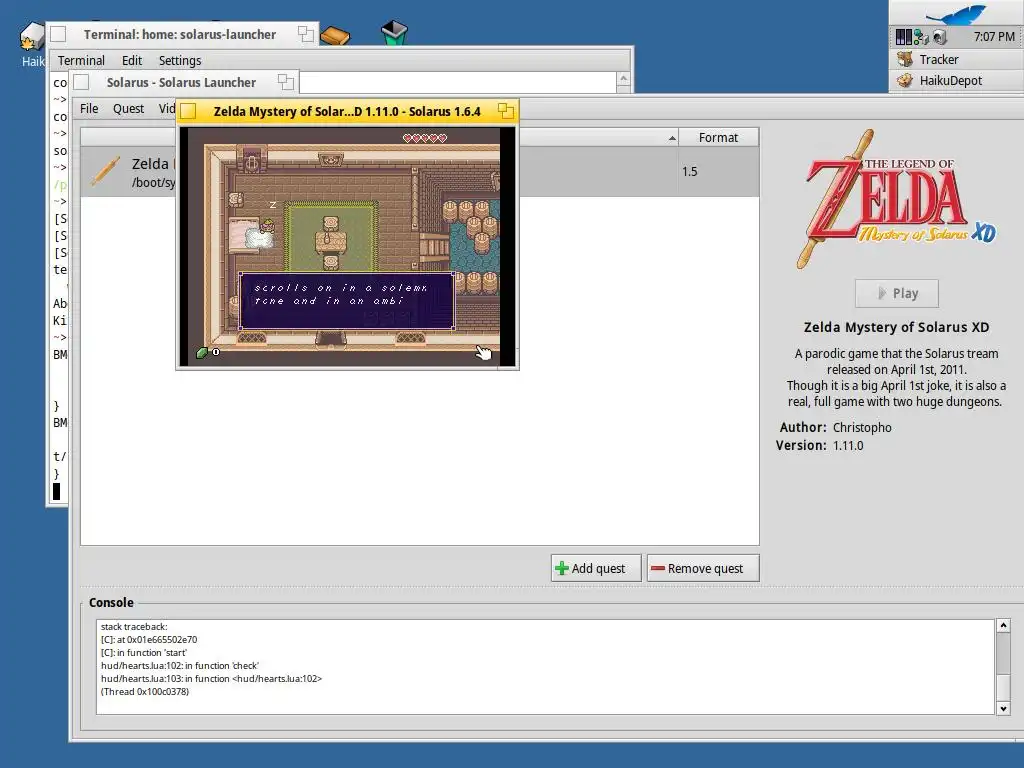Click the sort arrow in the quest list header
The width and height of the screenshot is (1024, 768).
(672, 138)
